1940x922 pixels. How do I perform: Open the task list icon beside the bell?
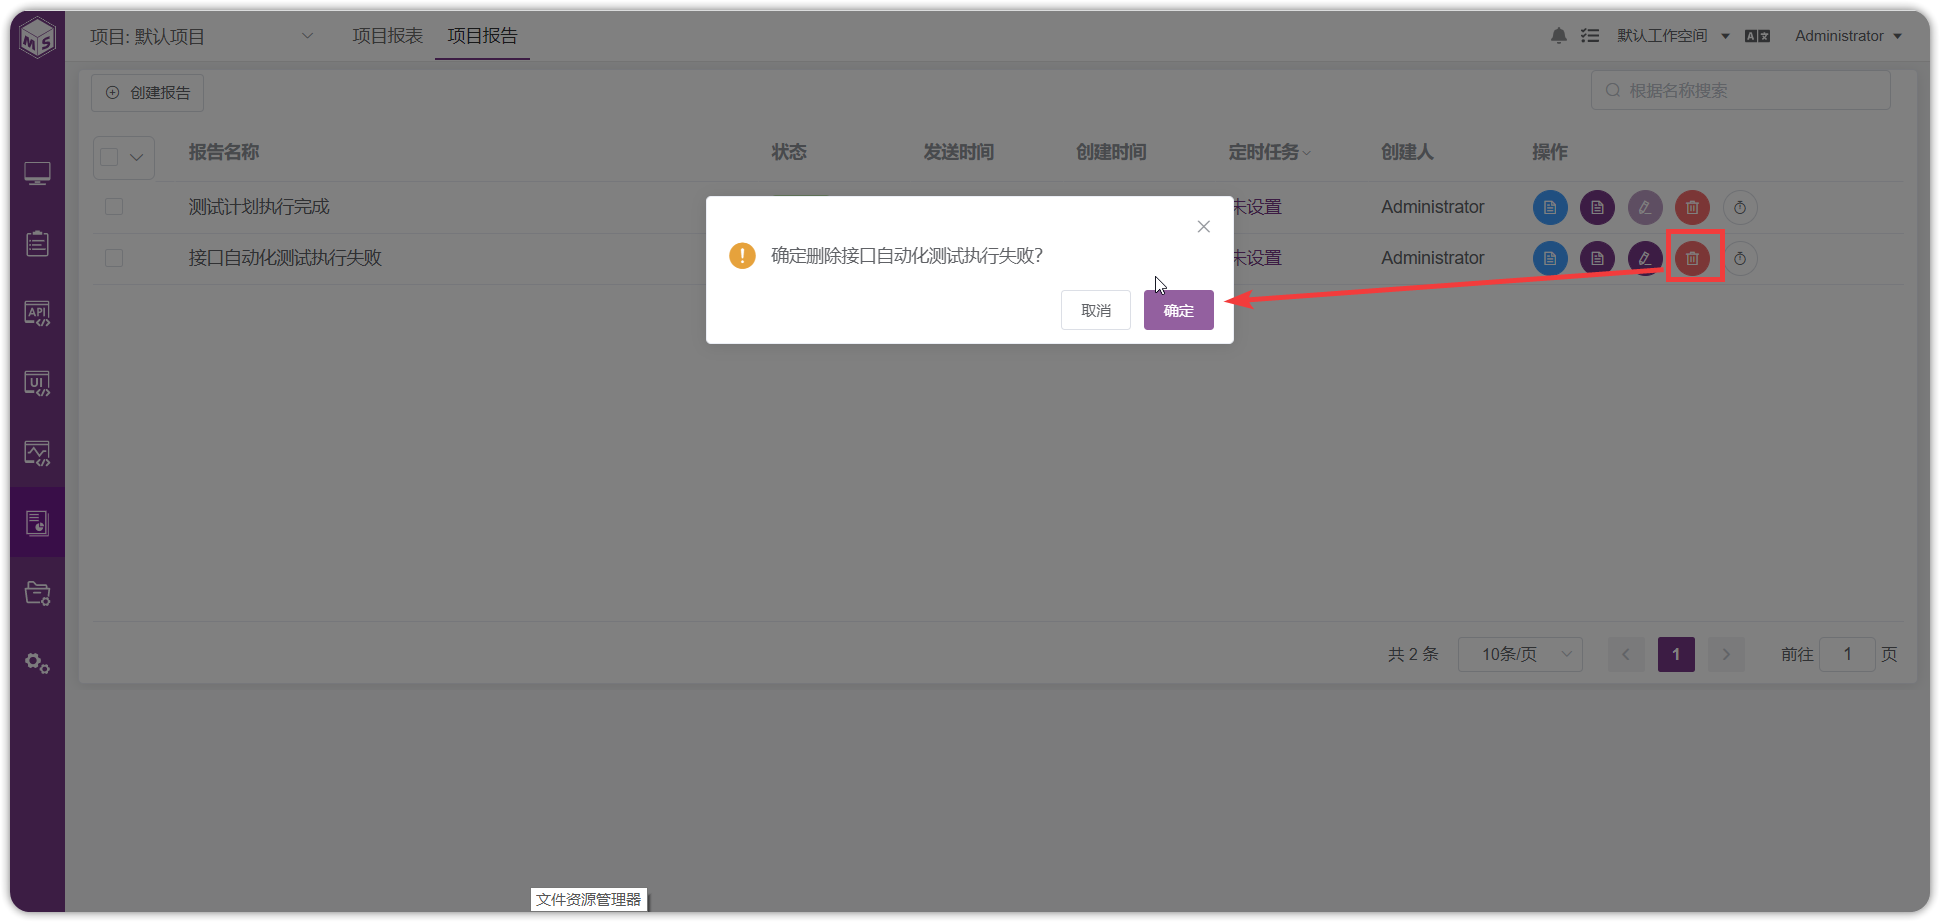coord(1590,36)
